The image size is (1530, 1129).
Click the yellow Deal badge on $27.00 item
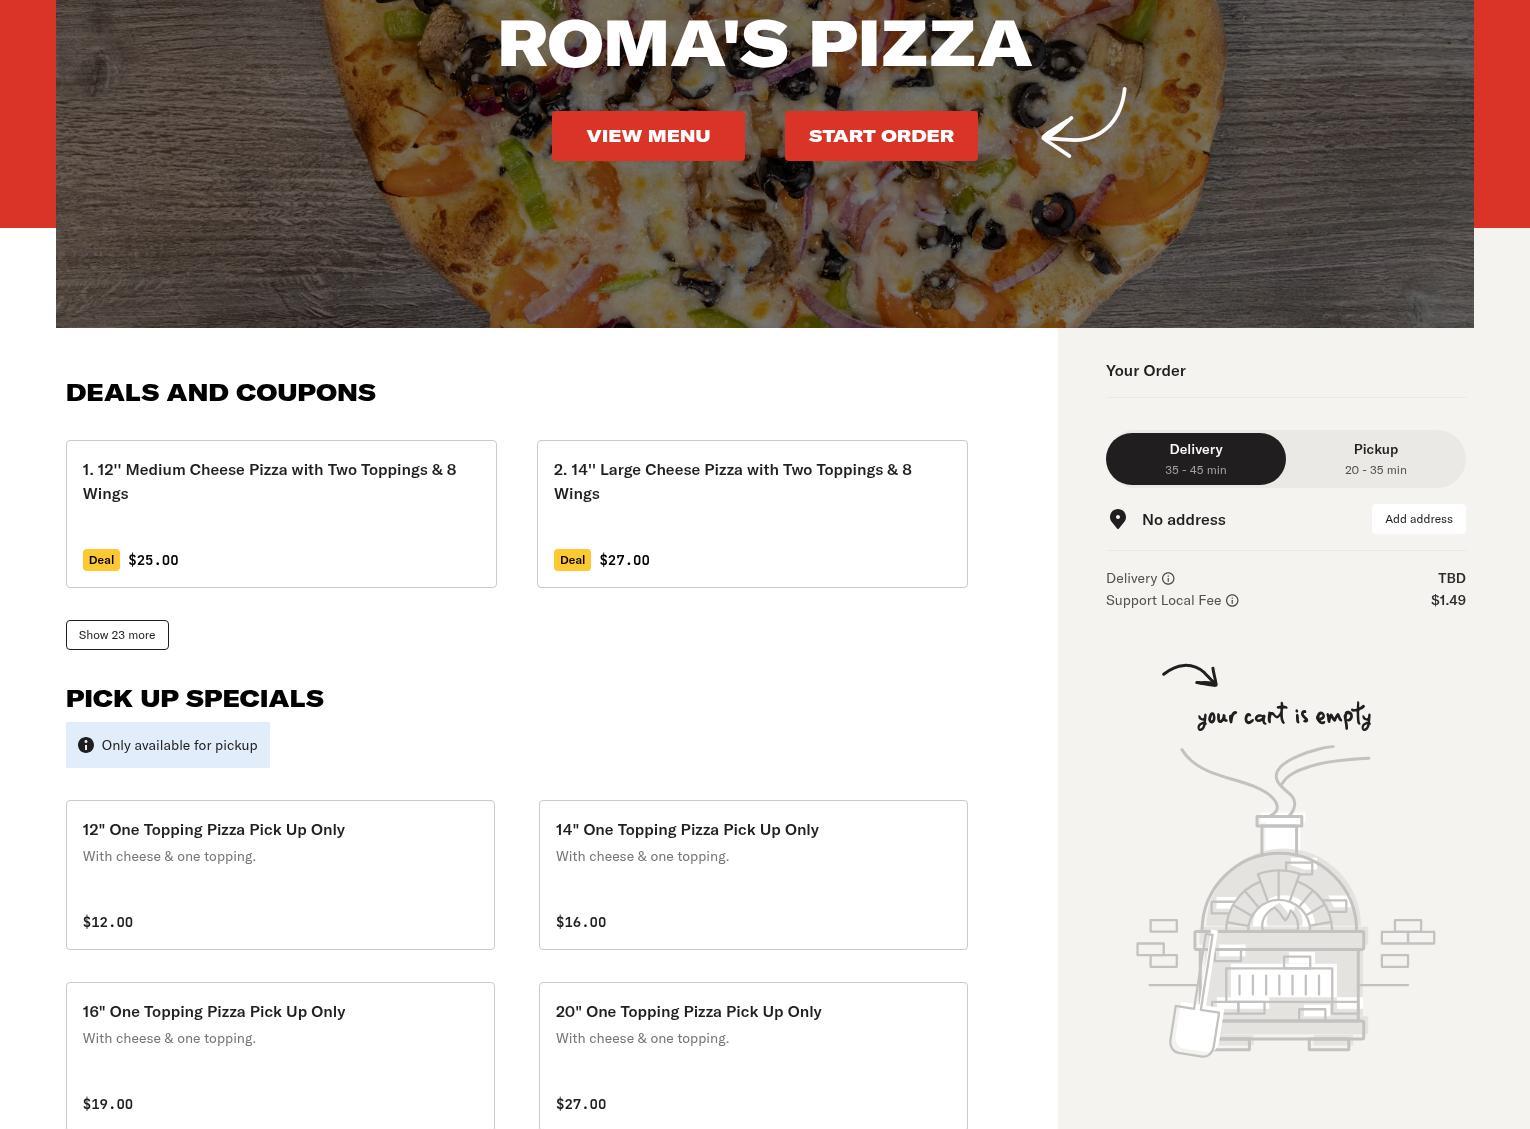[x=572, y=560]
